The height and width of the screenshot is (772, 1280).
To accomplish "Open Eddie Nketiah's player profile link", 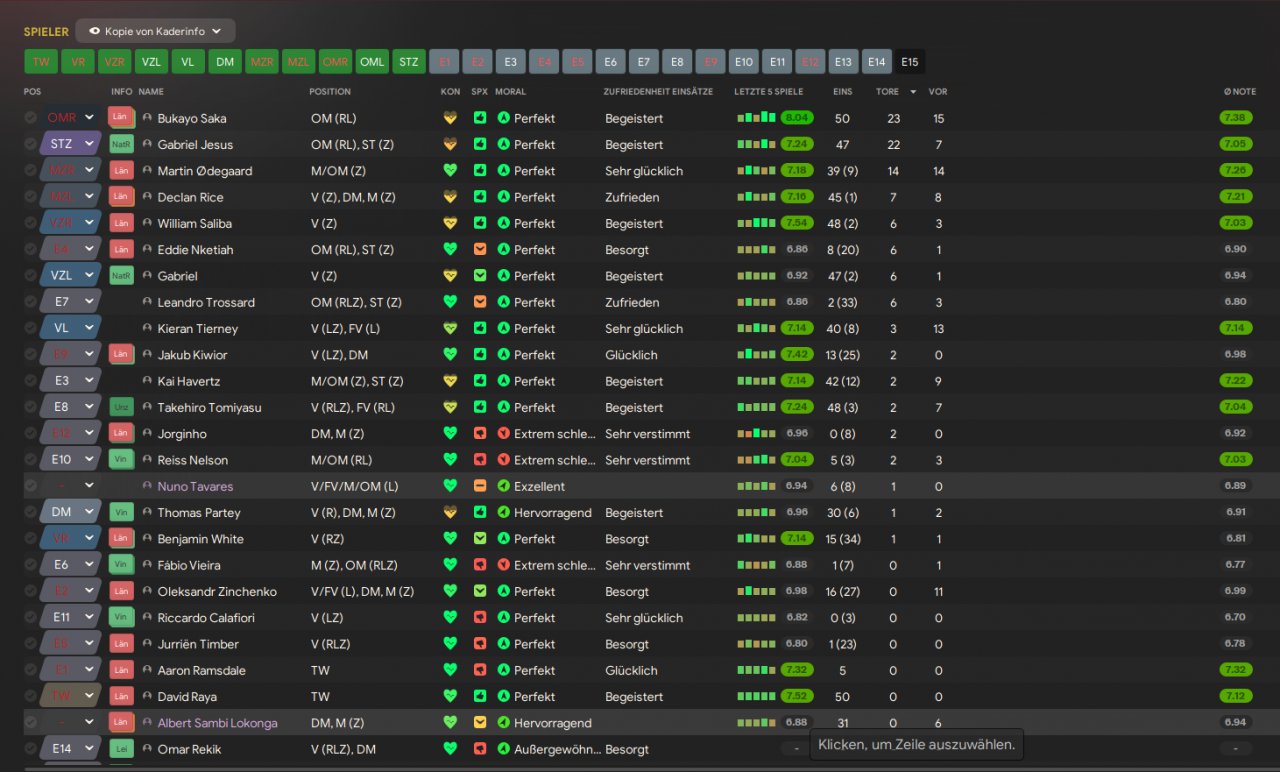I will 195,250.
